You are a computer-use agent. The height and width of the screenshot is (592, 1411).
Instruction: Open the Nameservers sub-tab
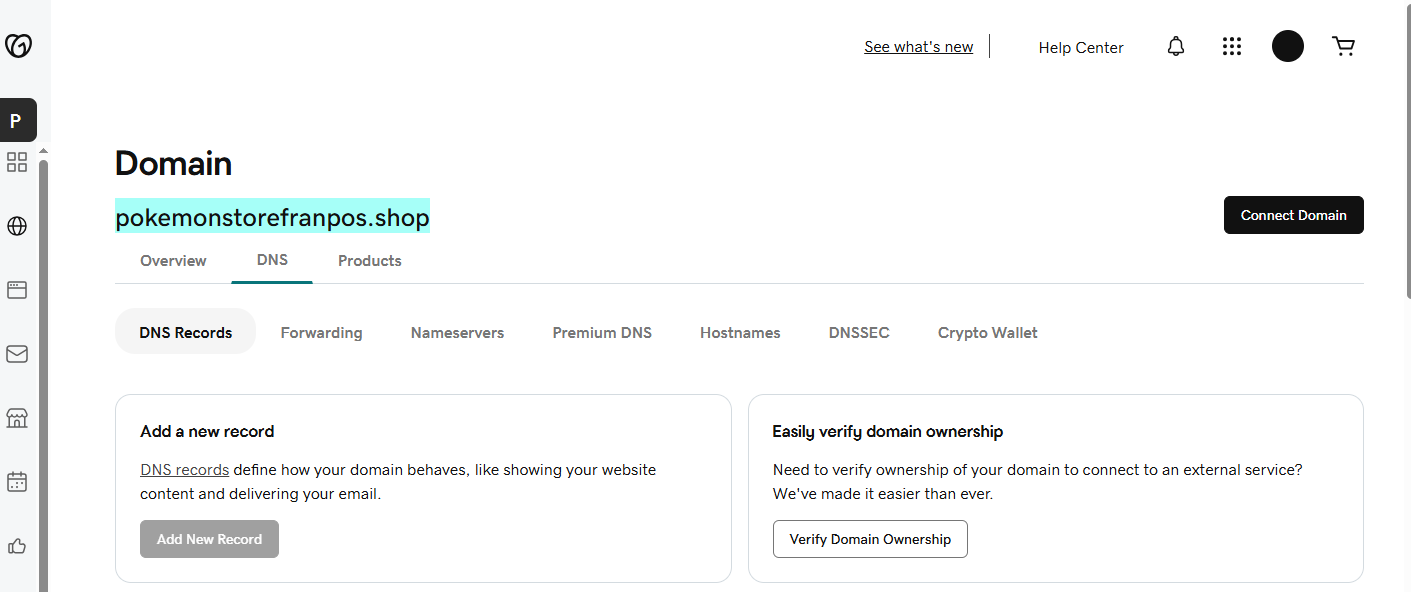[457, 333]
